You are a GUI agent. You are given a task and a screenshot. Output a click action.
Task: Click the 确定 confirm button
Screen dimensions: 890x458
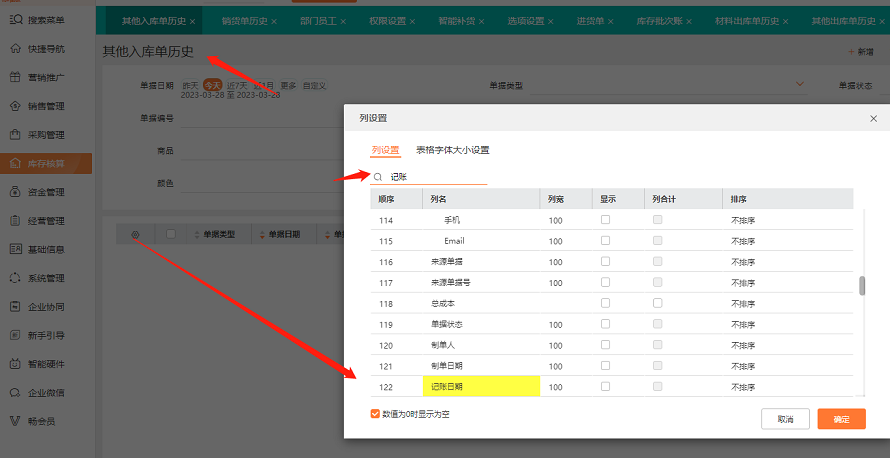pyautogui.click(x=841, y=419)
